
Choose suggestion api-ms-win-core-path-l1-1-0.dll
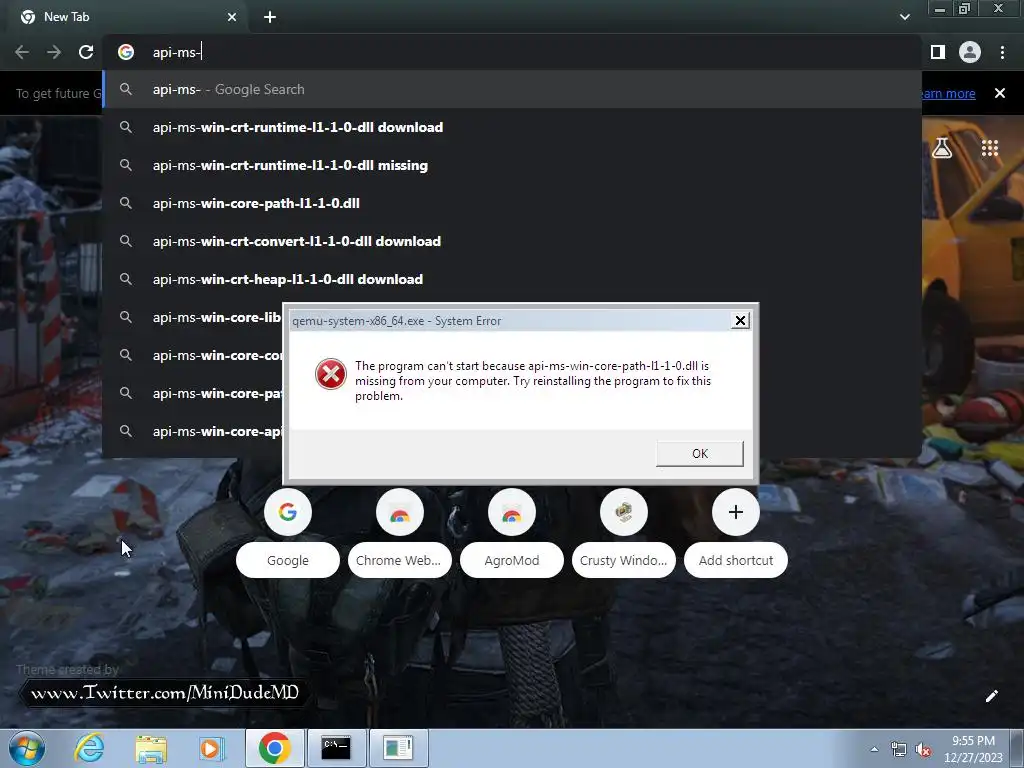pyautogui.click(x=512, y=203)
